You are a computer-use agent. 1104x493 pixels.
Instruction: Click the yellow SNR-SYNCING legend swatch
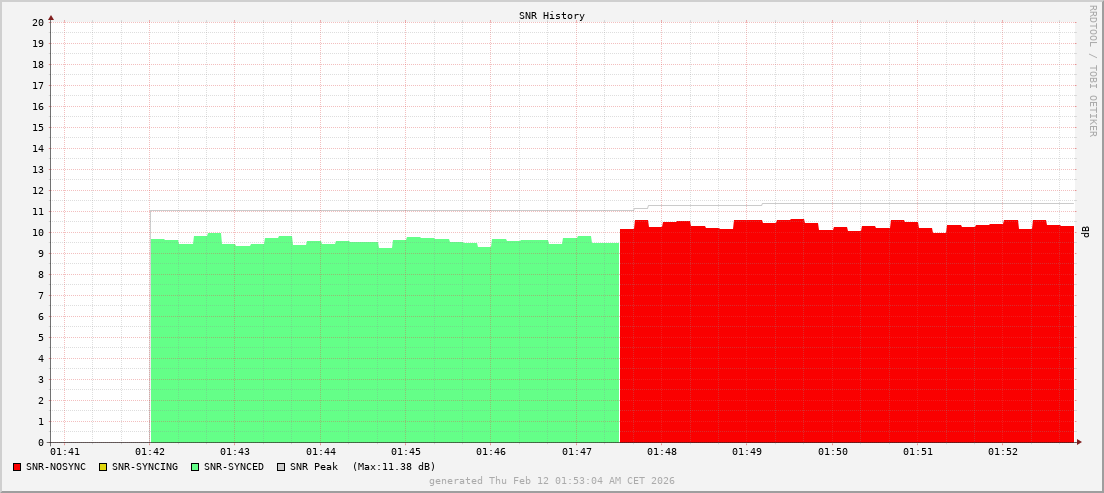[x=102, y=467]
